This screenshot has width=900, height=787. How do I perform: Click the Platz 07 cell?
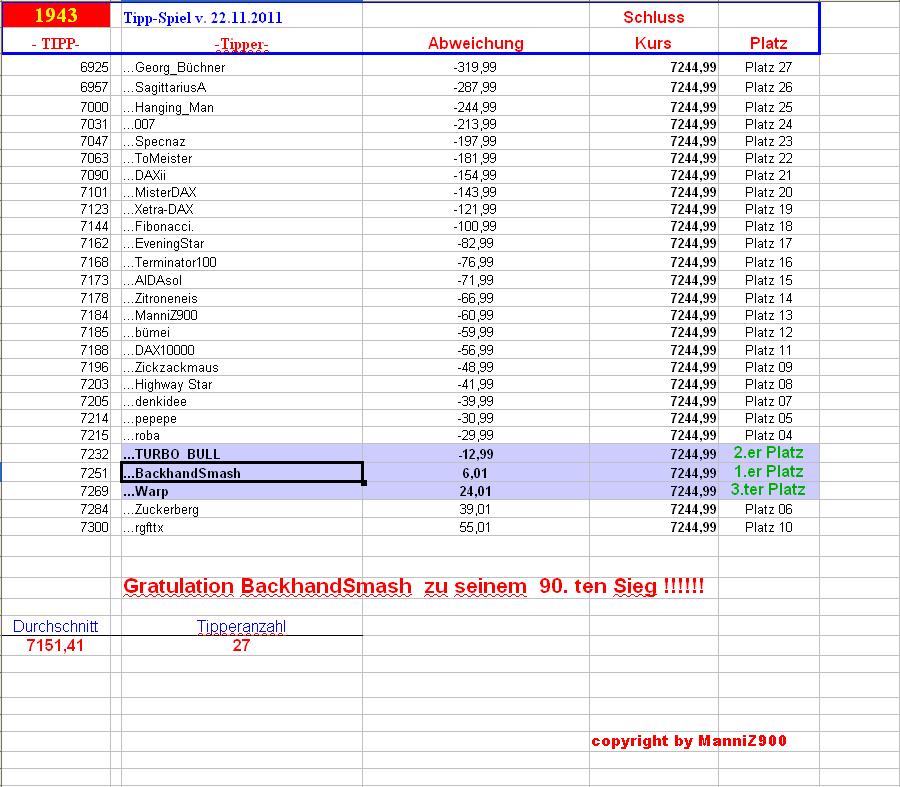click(769, 402)
